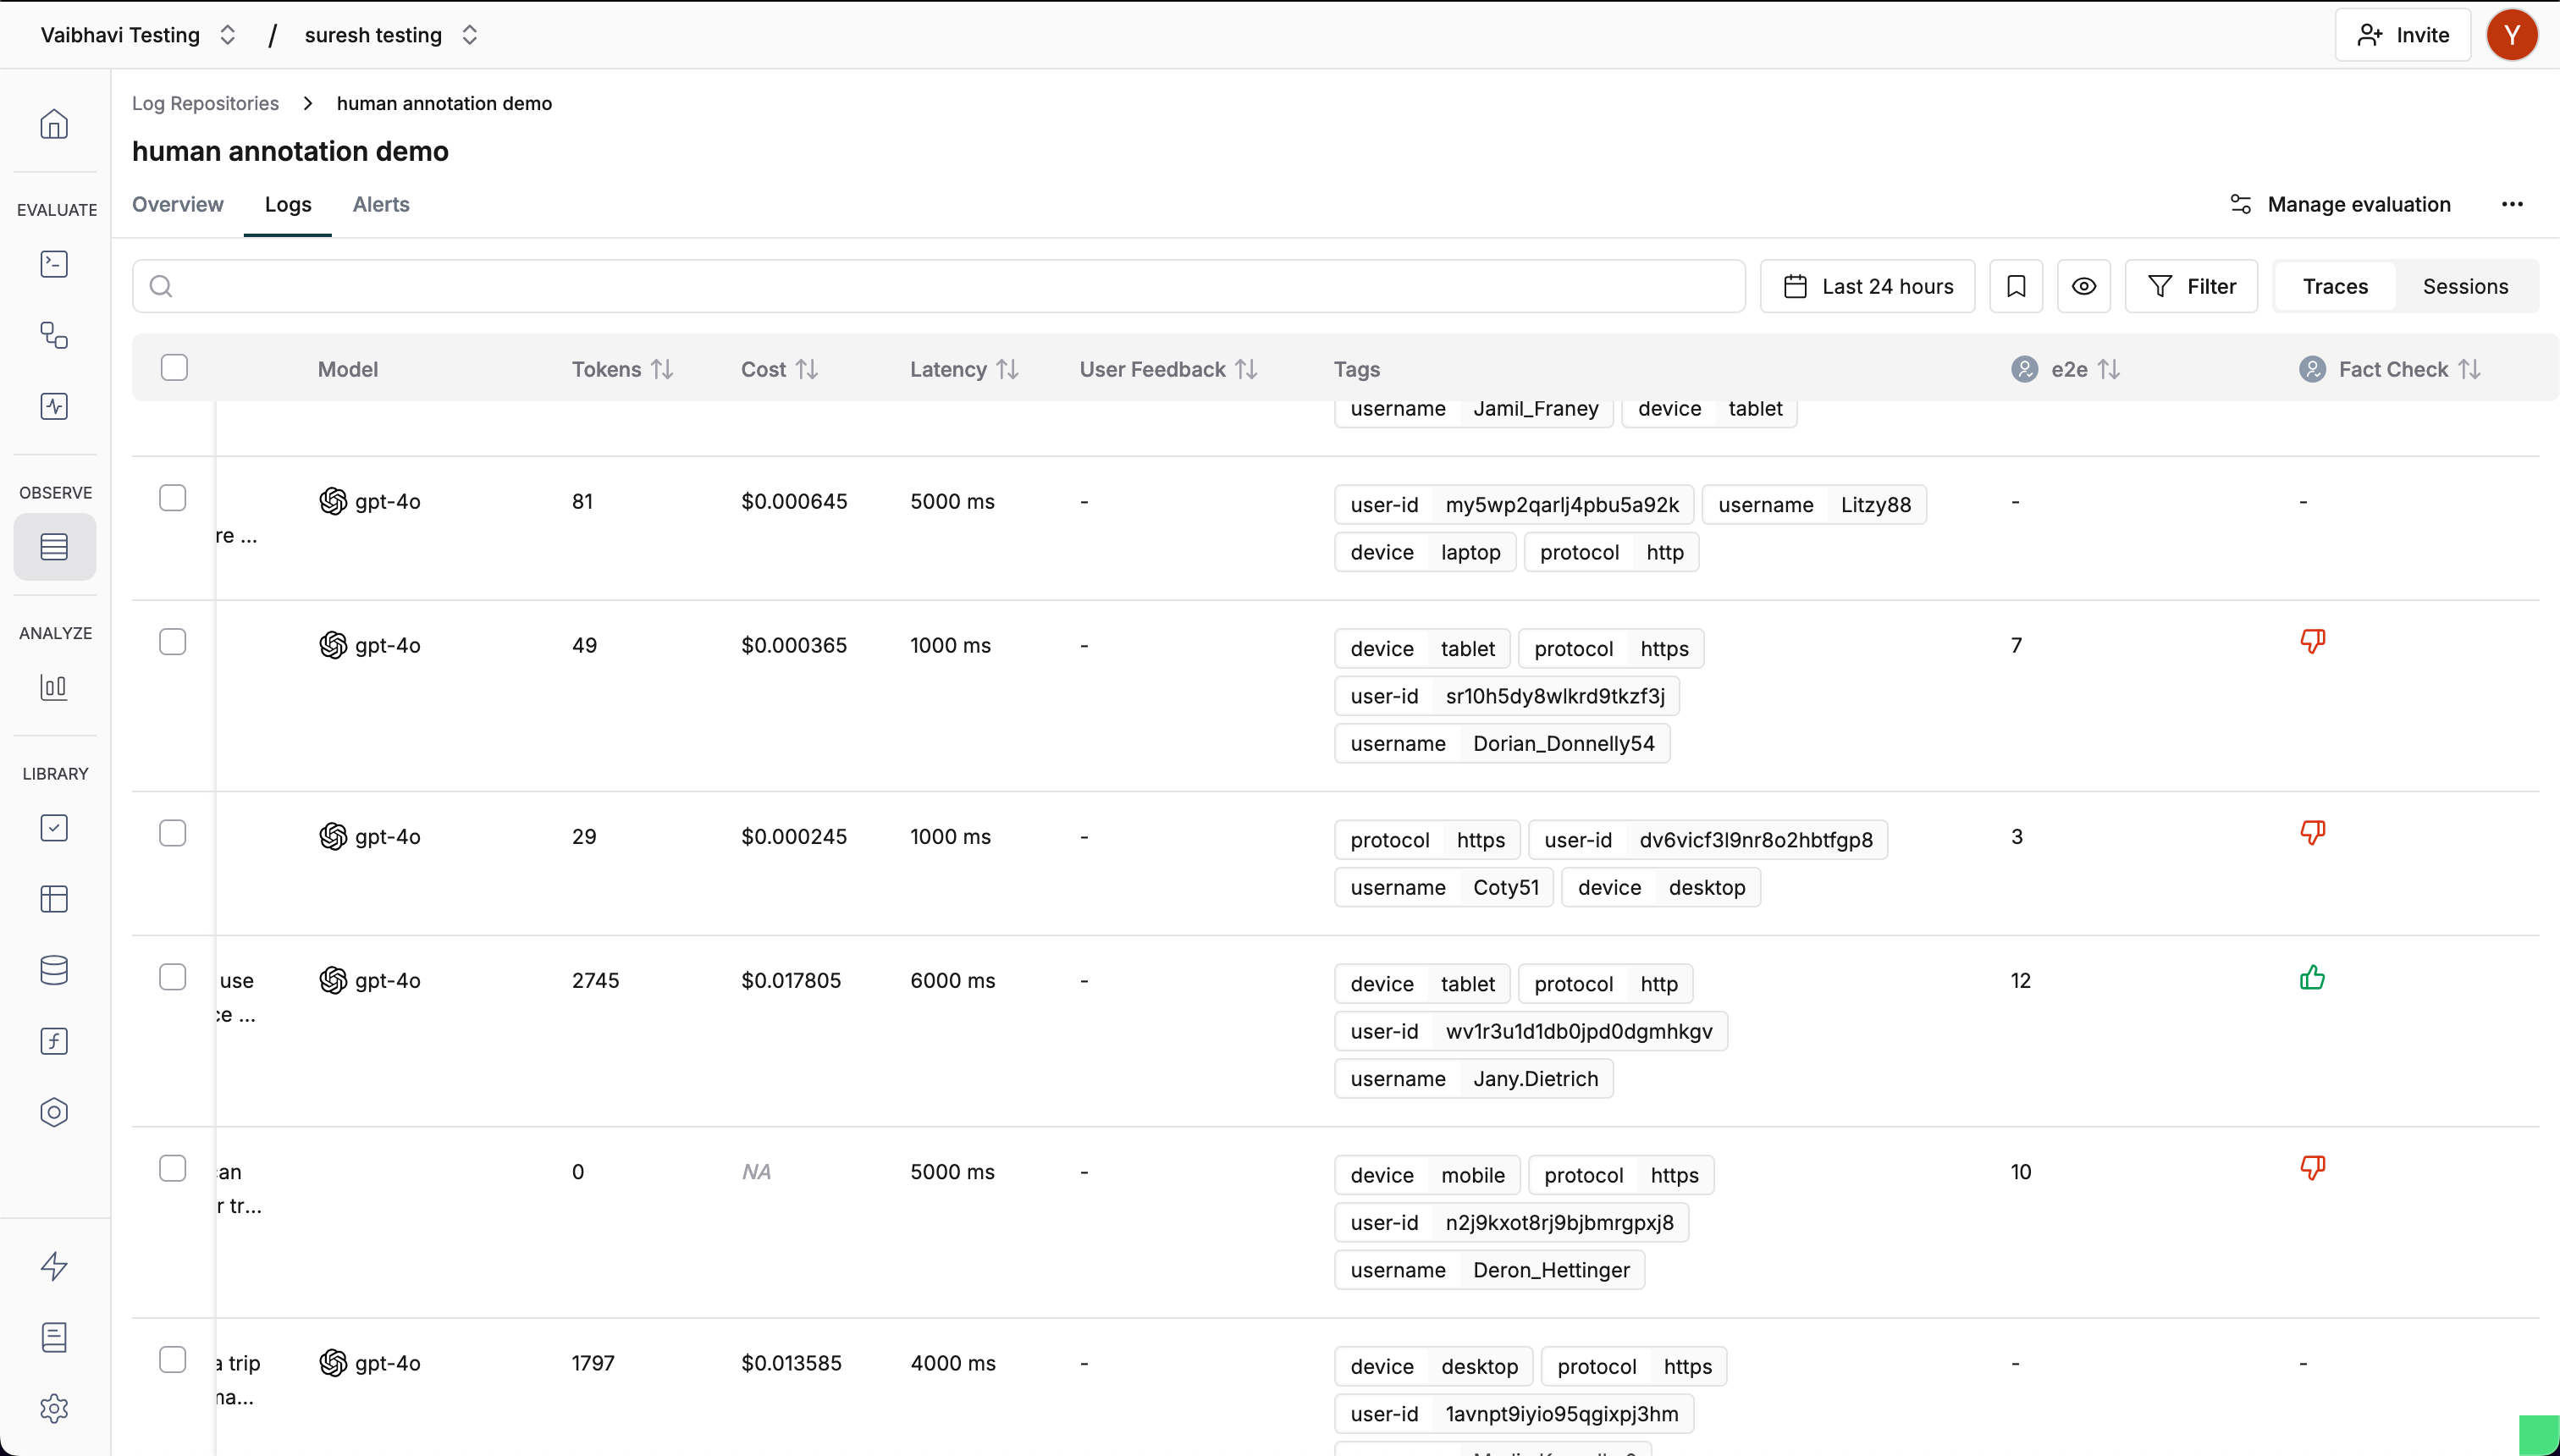This screenshot has height=1456, width=2560.
Task: Check the row with 1797 tokens
Action: point(172,1360)
